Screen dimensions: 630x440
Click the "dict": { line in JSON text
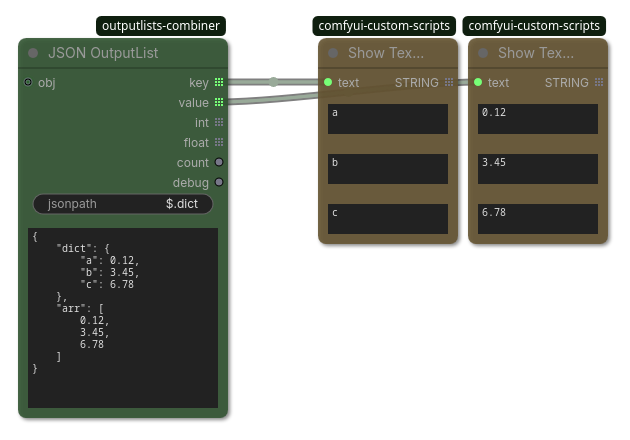83,248
